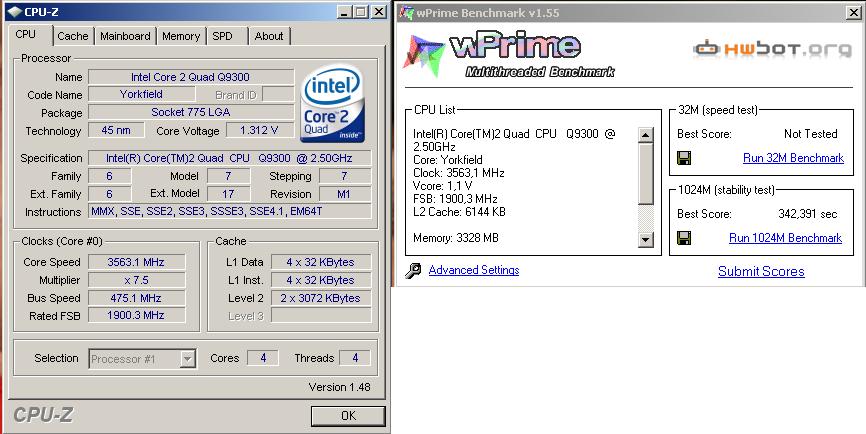The image size is (866, 434).
Task: Select the Memory tab
Action: (x=181, y=36)
